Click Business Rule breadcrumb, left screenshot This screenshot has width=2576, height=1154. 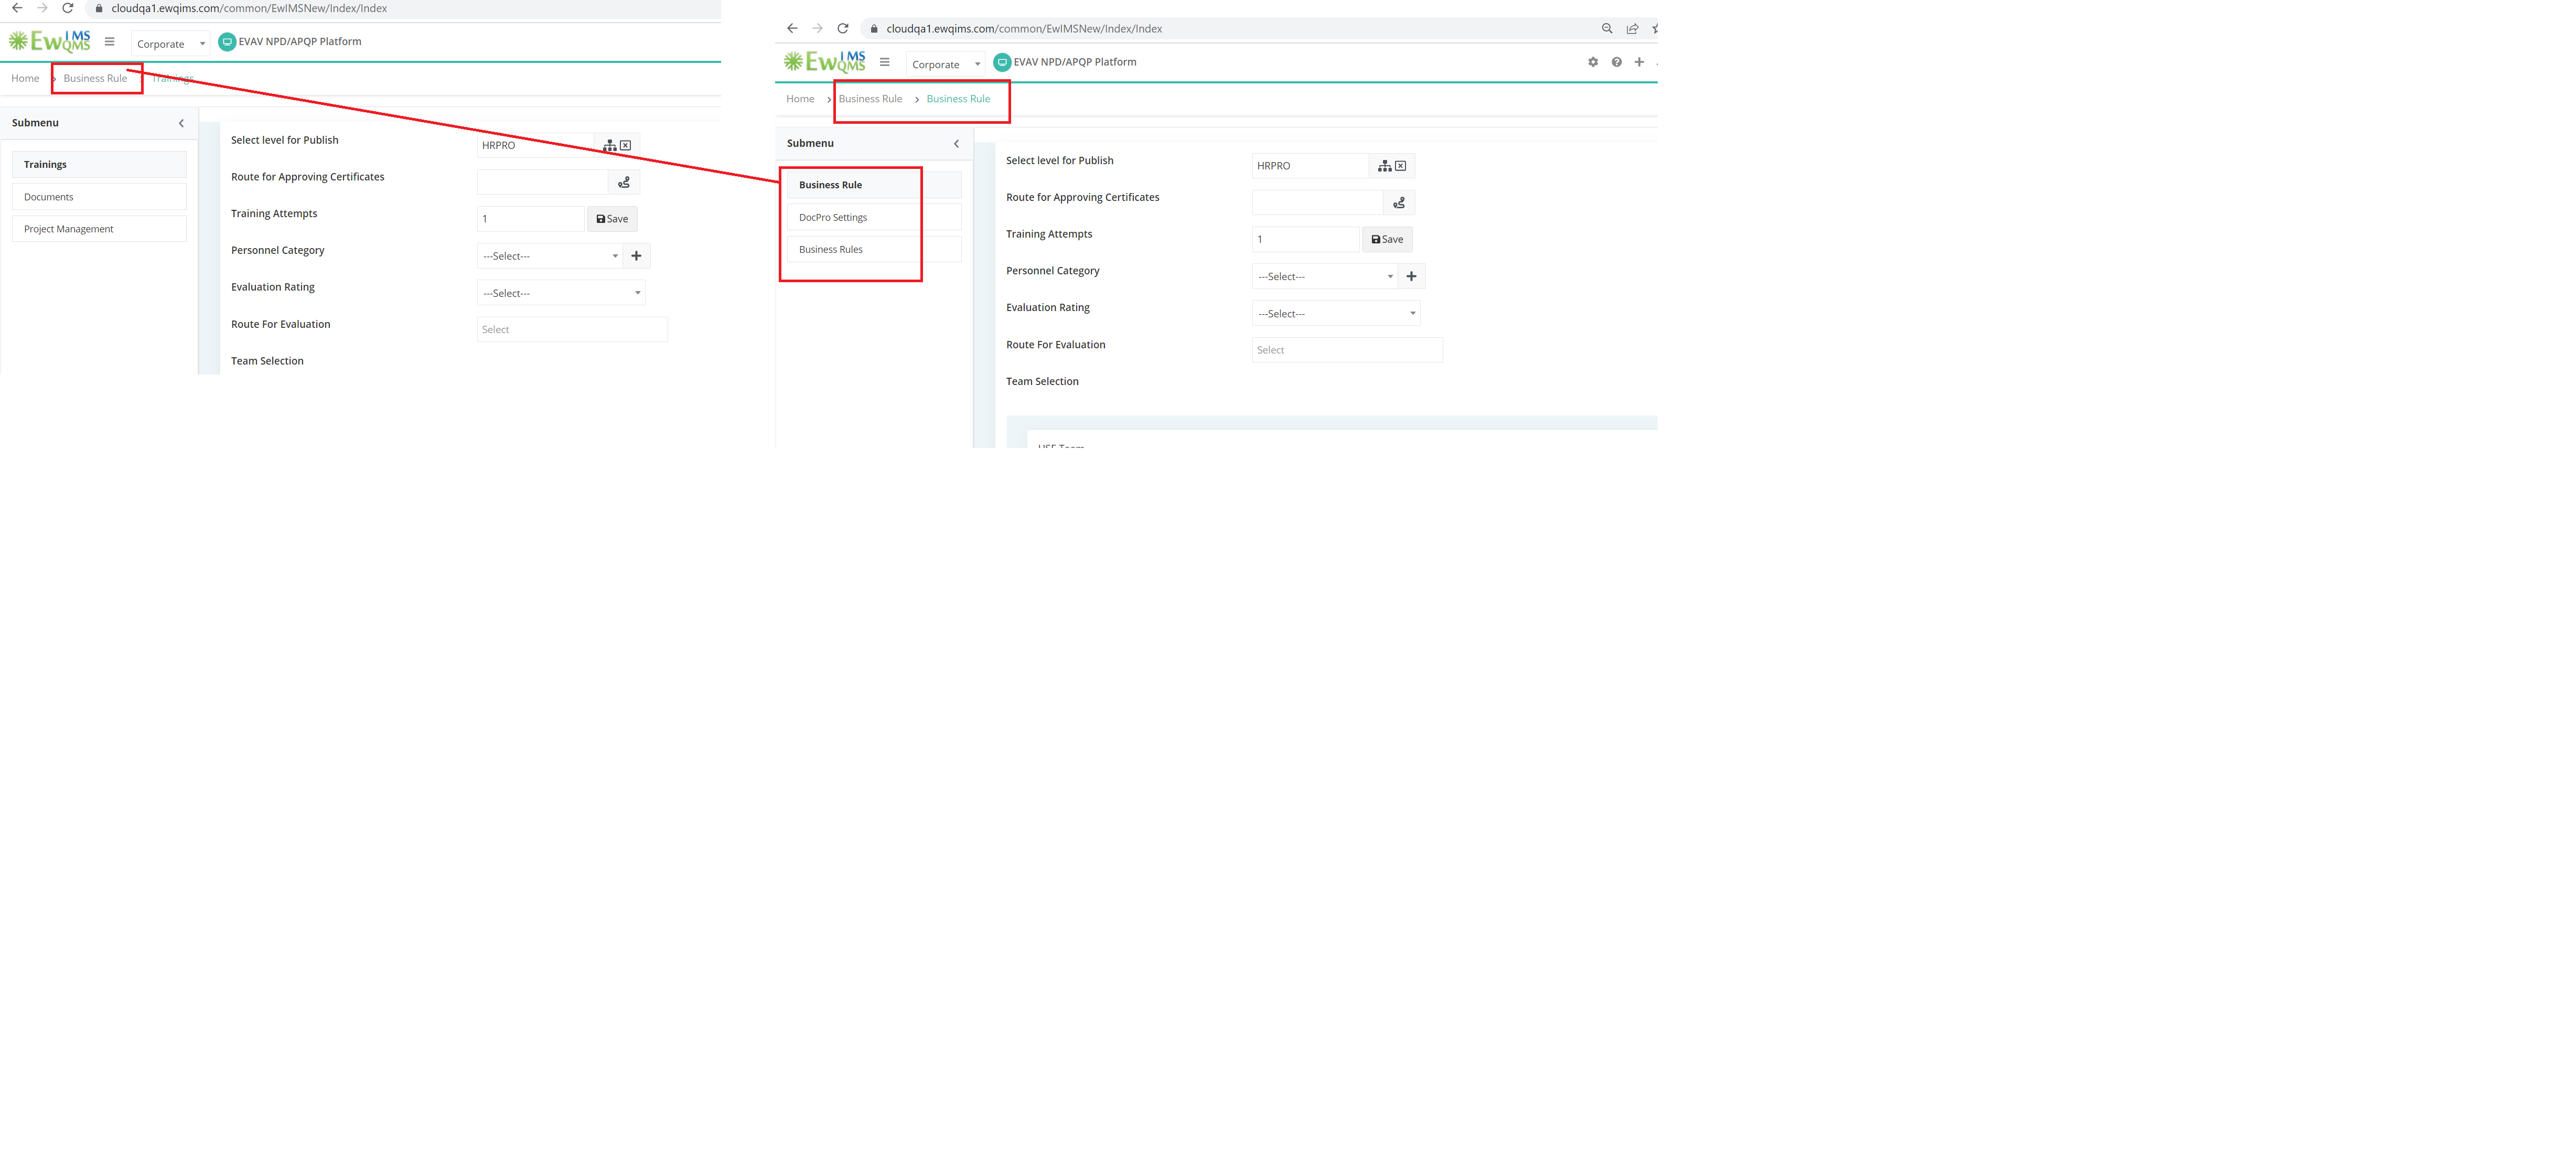click(x=95, y=78)
